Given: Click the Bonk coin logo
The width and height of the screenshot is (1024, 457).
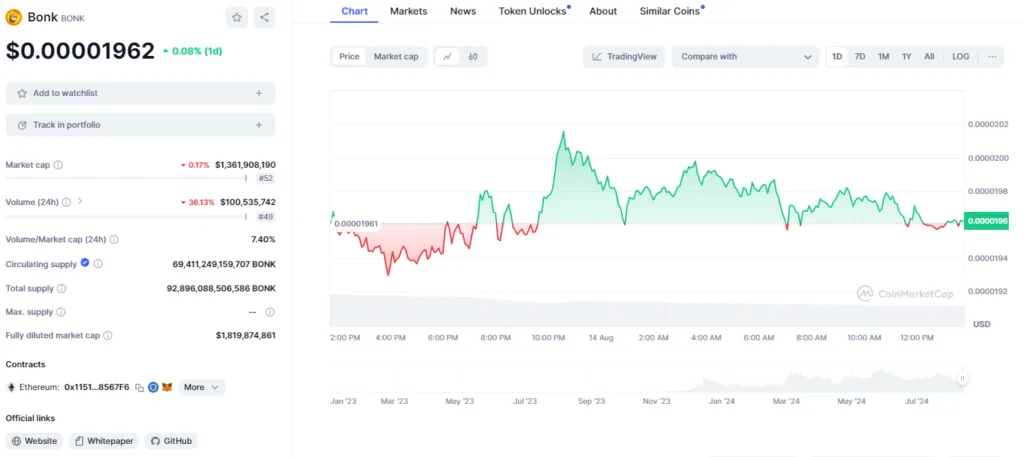Looking at the screenshot, I should 14,18.
